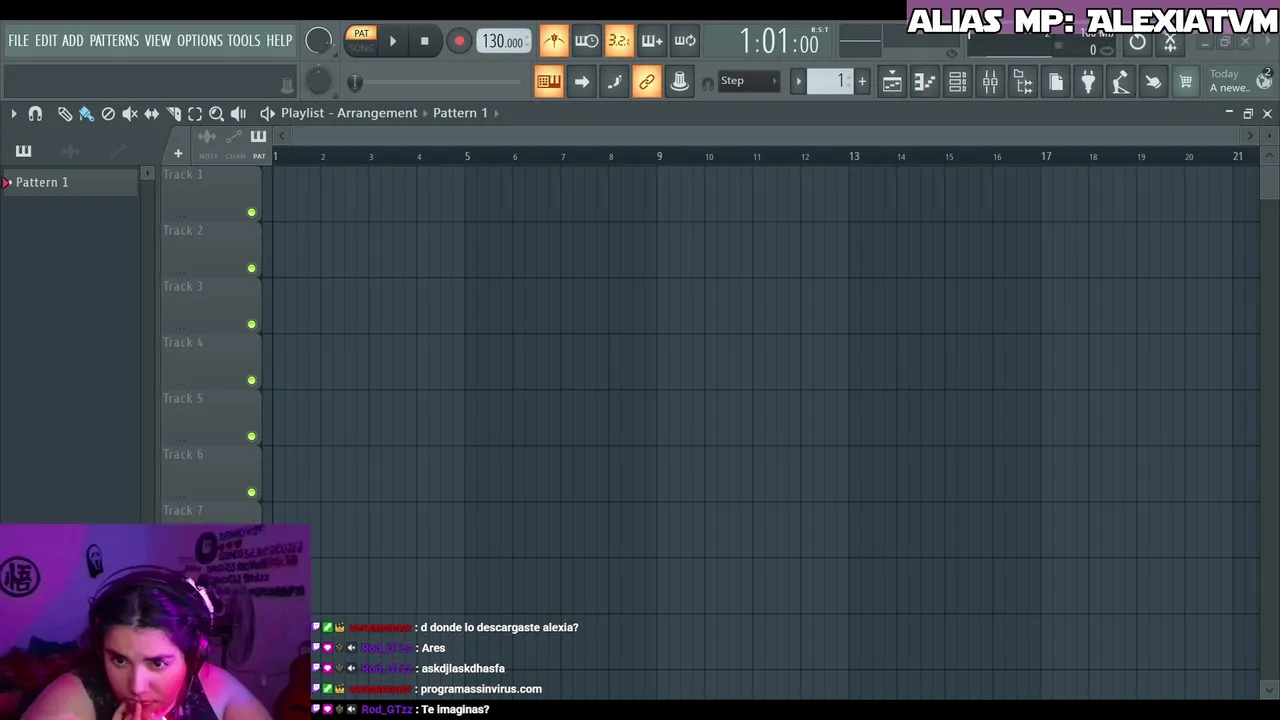Toggle the orange link multilink button
1280x720 pixels.
(x=647, y=82)
